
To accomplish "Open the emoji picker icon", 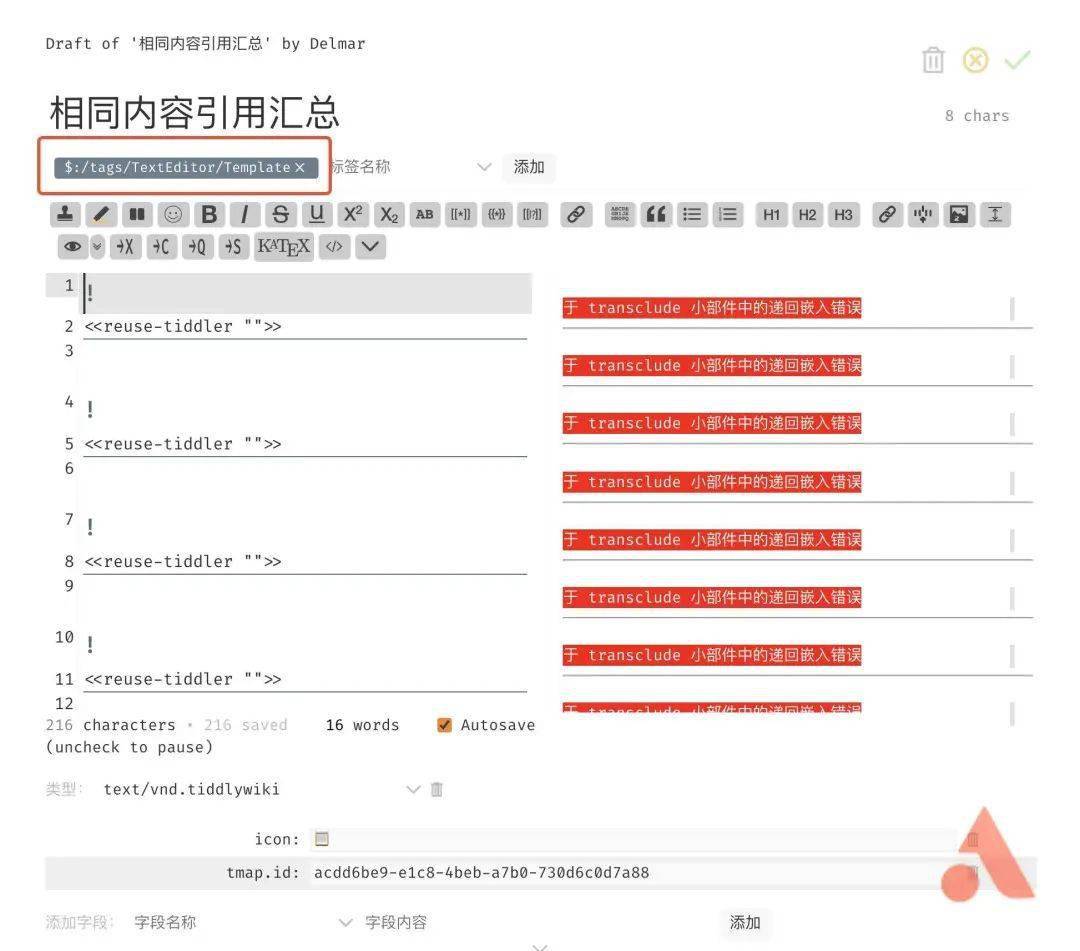I will click(x=173, y=214).
